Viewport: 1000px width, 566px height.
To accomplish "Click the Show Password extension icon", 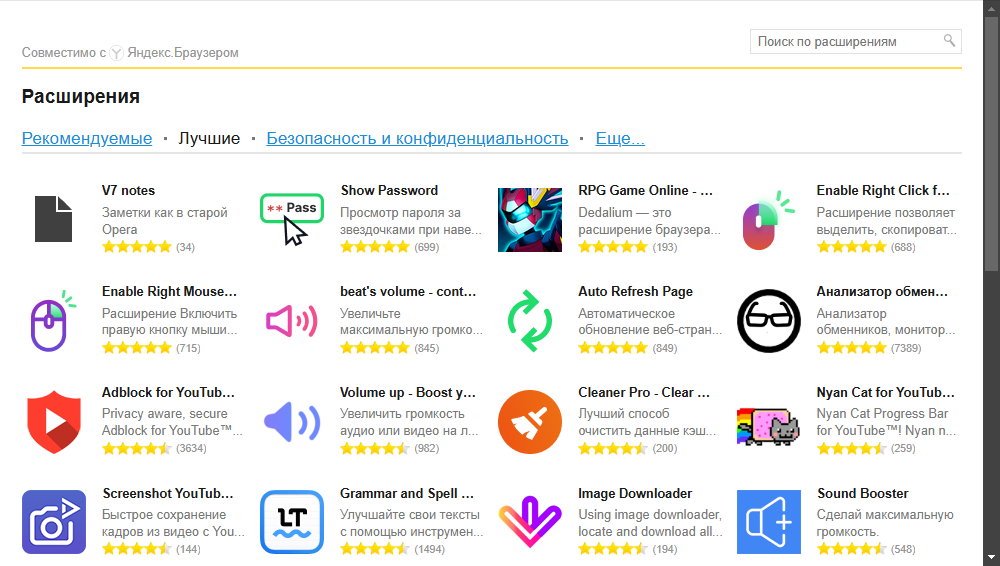I will click(x=292, y=220).
